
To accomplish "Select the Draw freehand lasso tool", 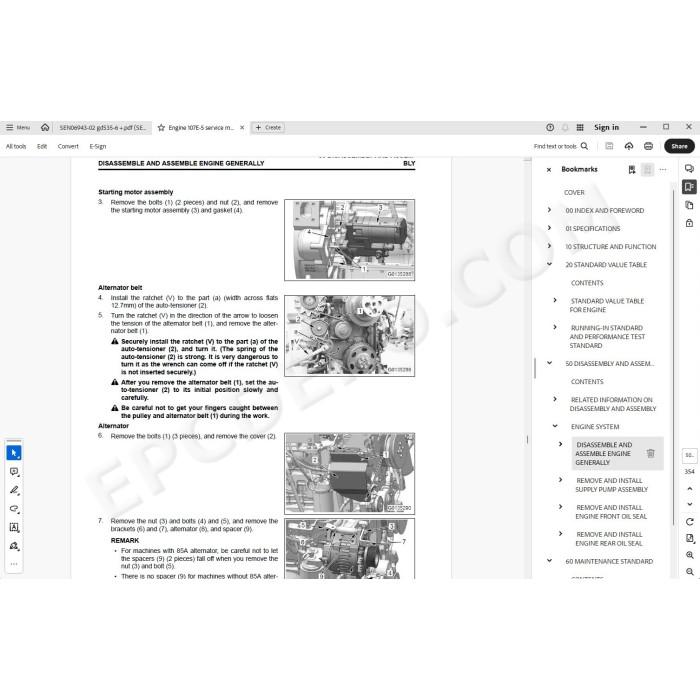I will (14, 509).
